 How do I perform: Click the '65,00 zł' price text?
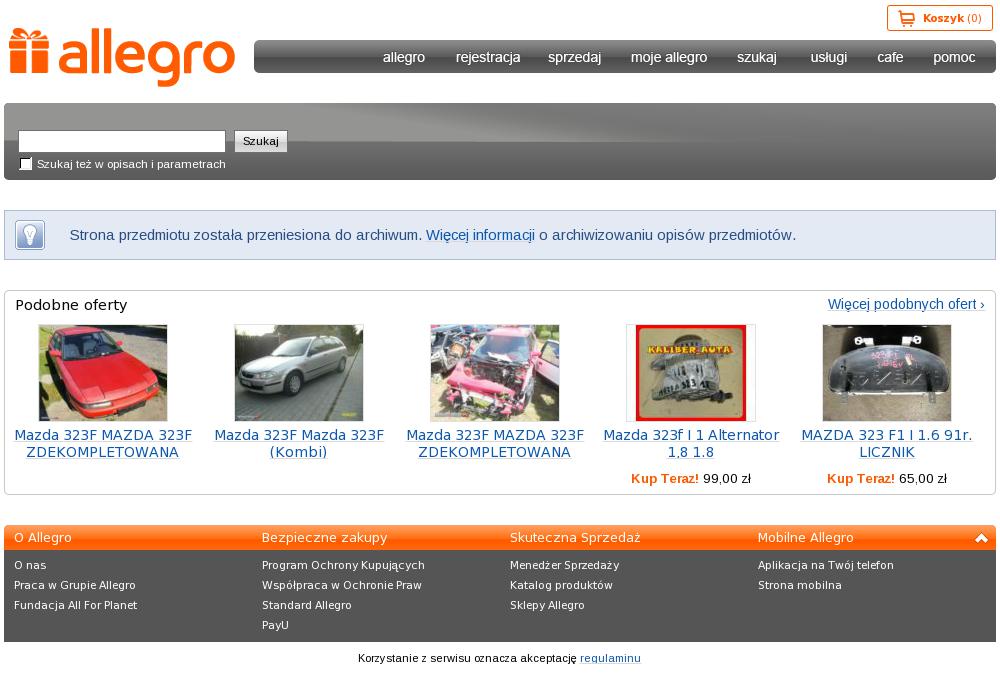[x=923, y=478]
